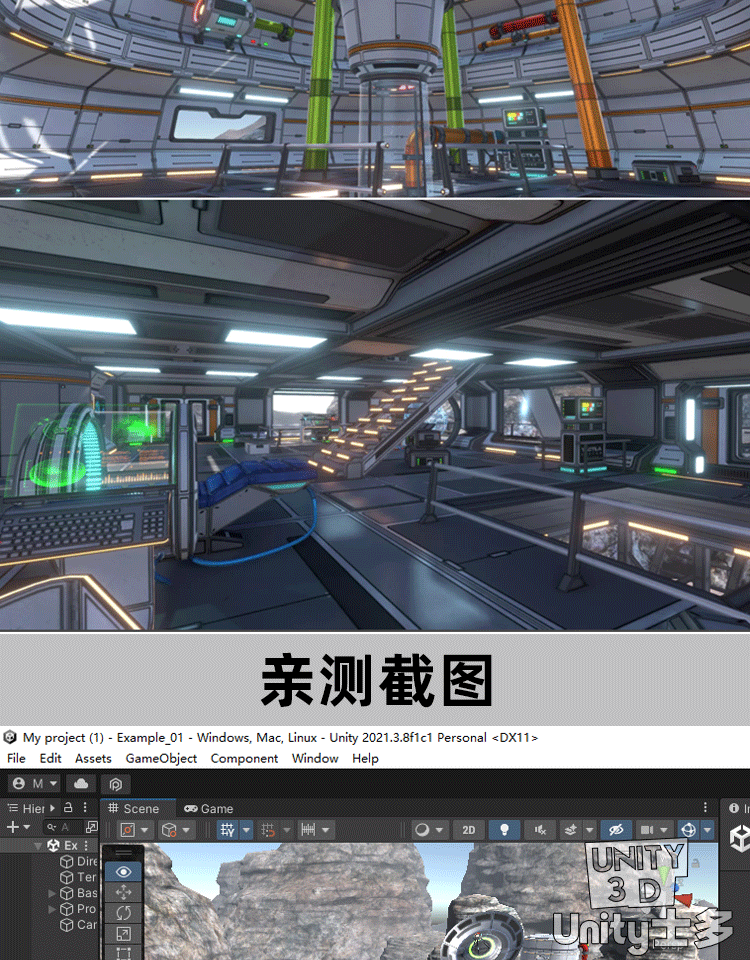Image resolution: width=750 pixels, height=960 pixels.
Task: Toggle hidden objects visibility eye
Action: pos(616,830)
